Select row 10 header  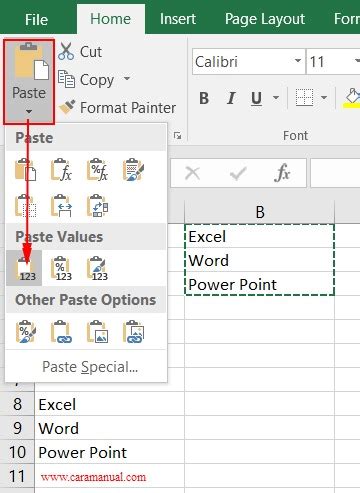(x=17, y=452)
